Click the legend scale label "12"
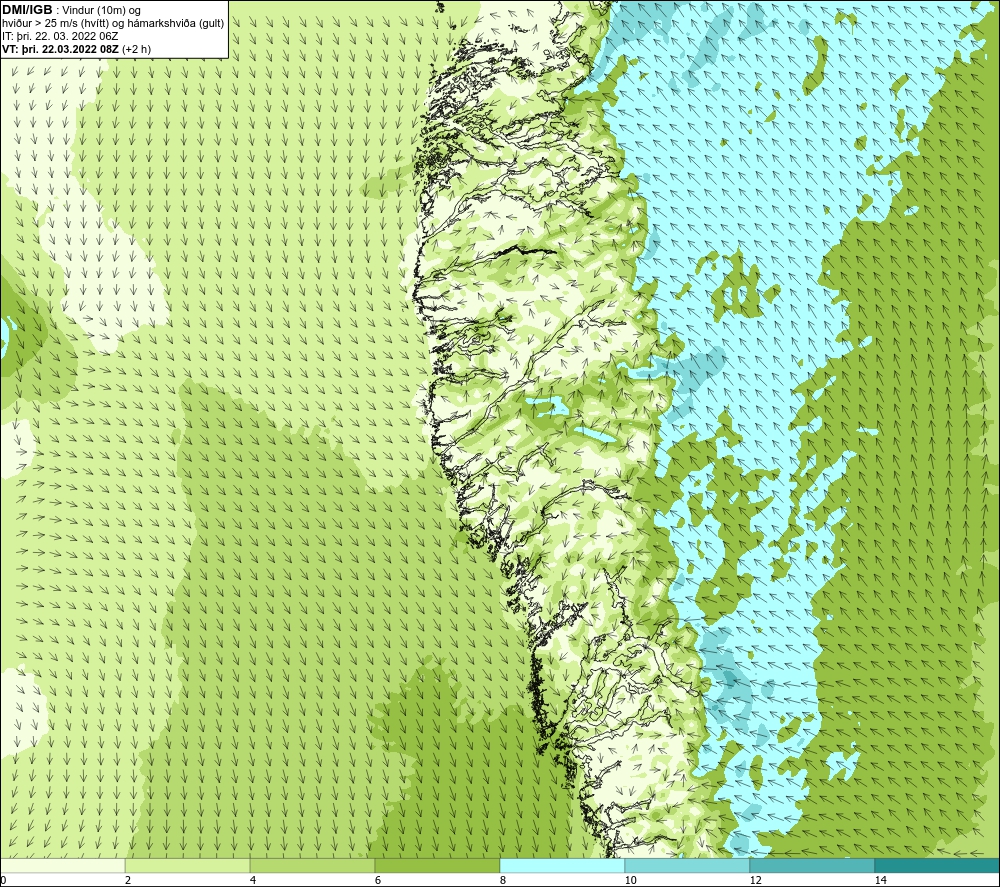This screenshot has height=887, width=1000. 755,880
